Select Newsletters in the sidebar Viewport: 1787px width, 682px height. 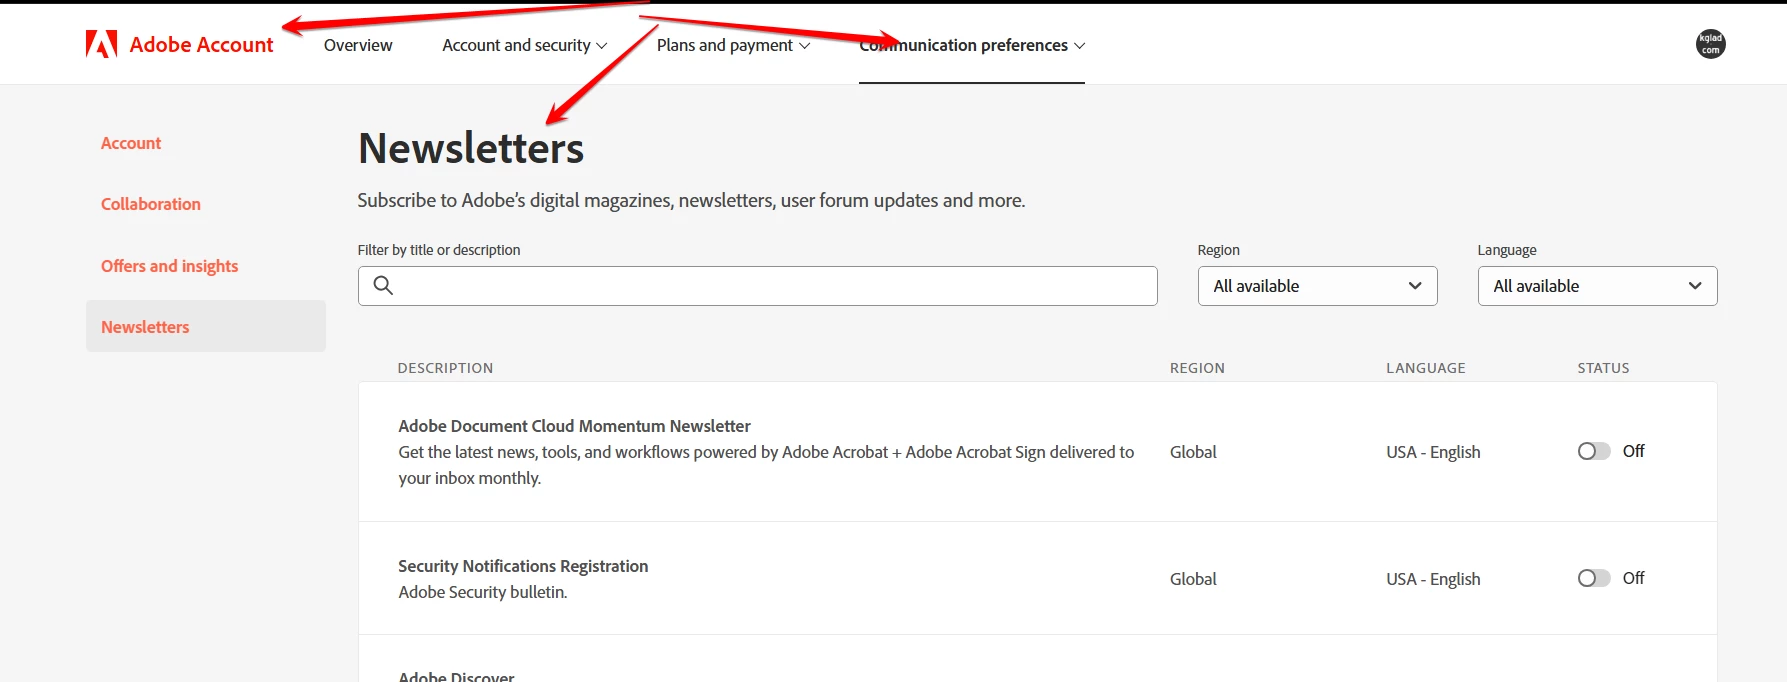coord(206,326)
